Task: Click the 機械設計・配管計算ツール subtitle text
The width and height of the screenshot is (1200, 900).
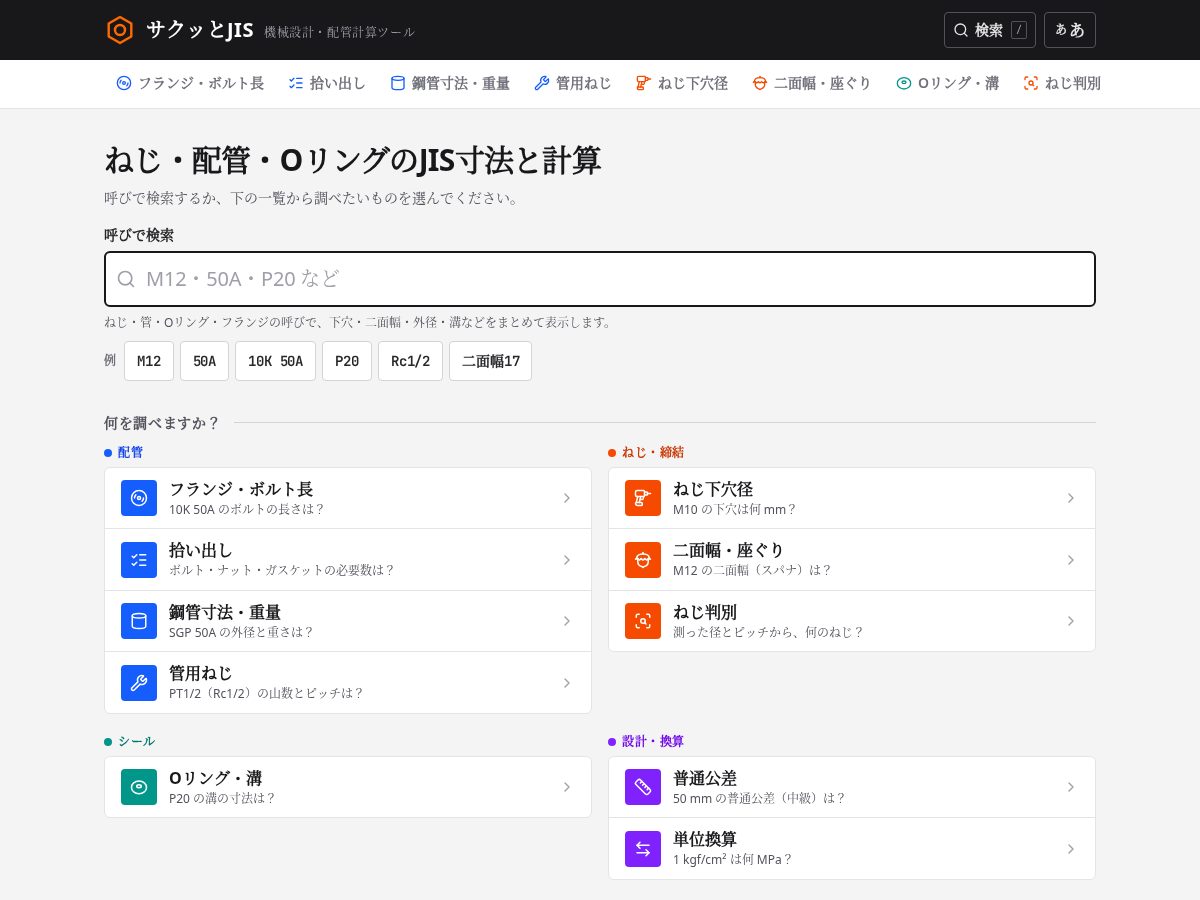Action: pos(339,32)
